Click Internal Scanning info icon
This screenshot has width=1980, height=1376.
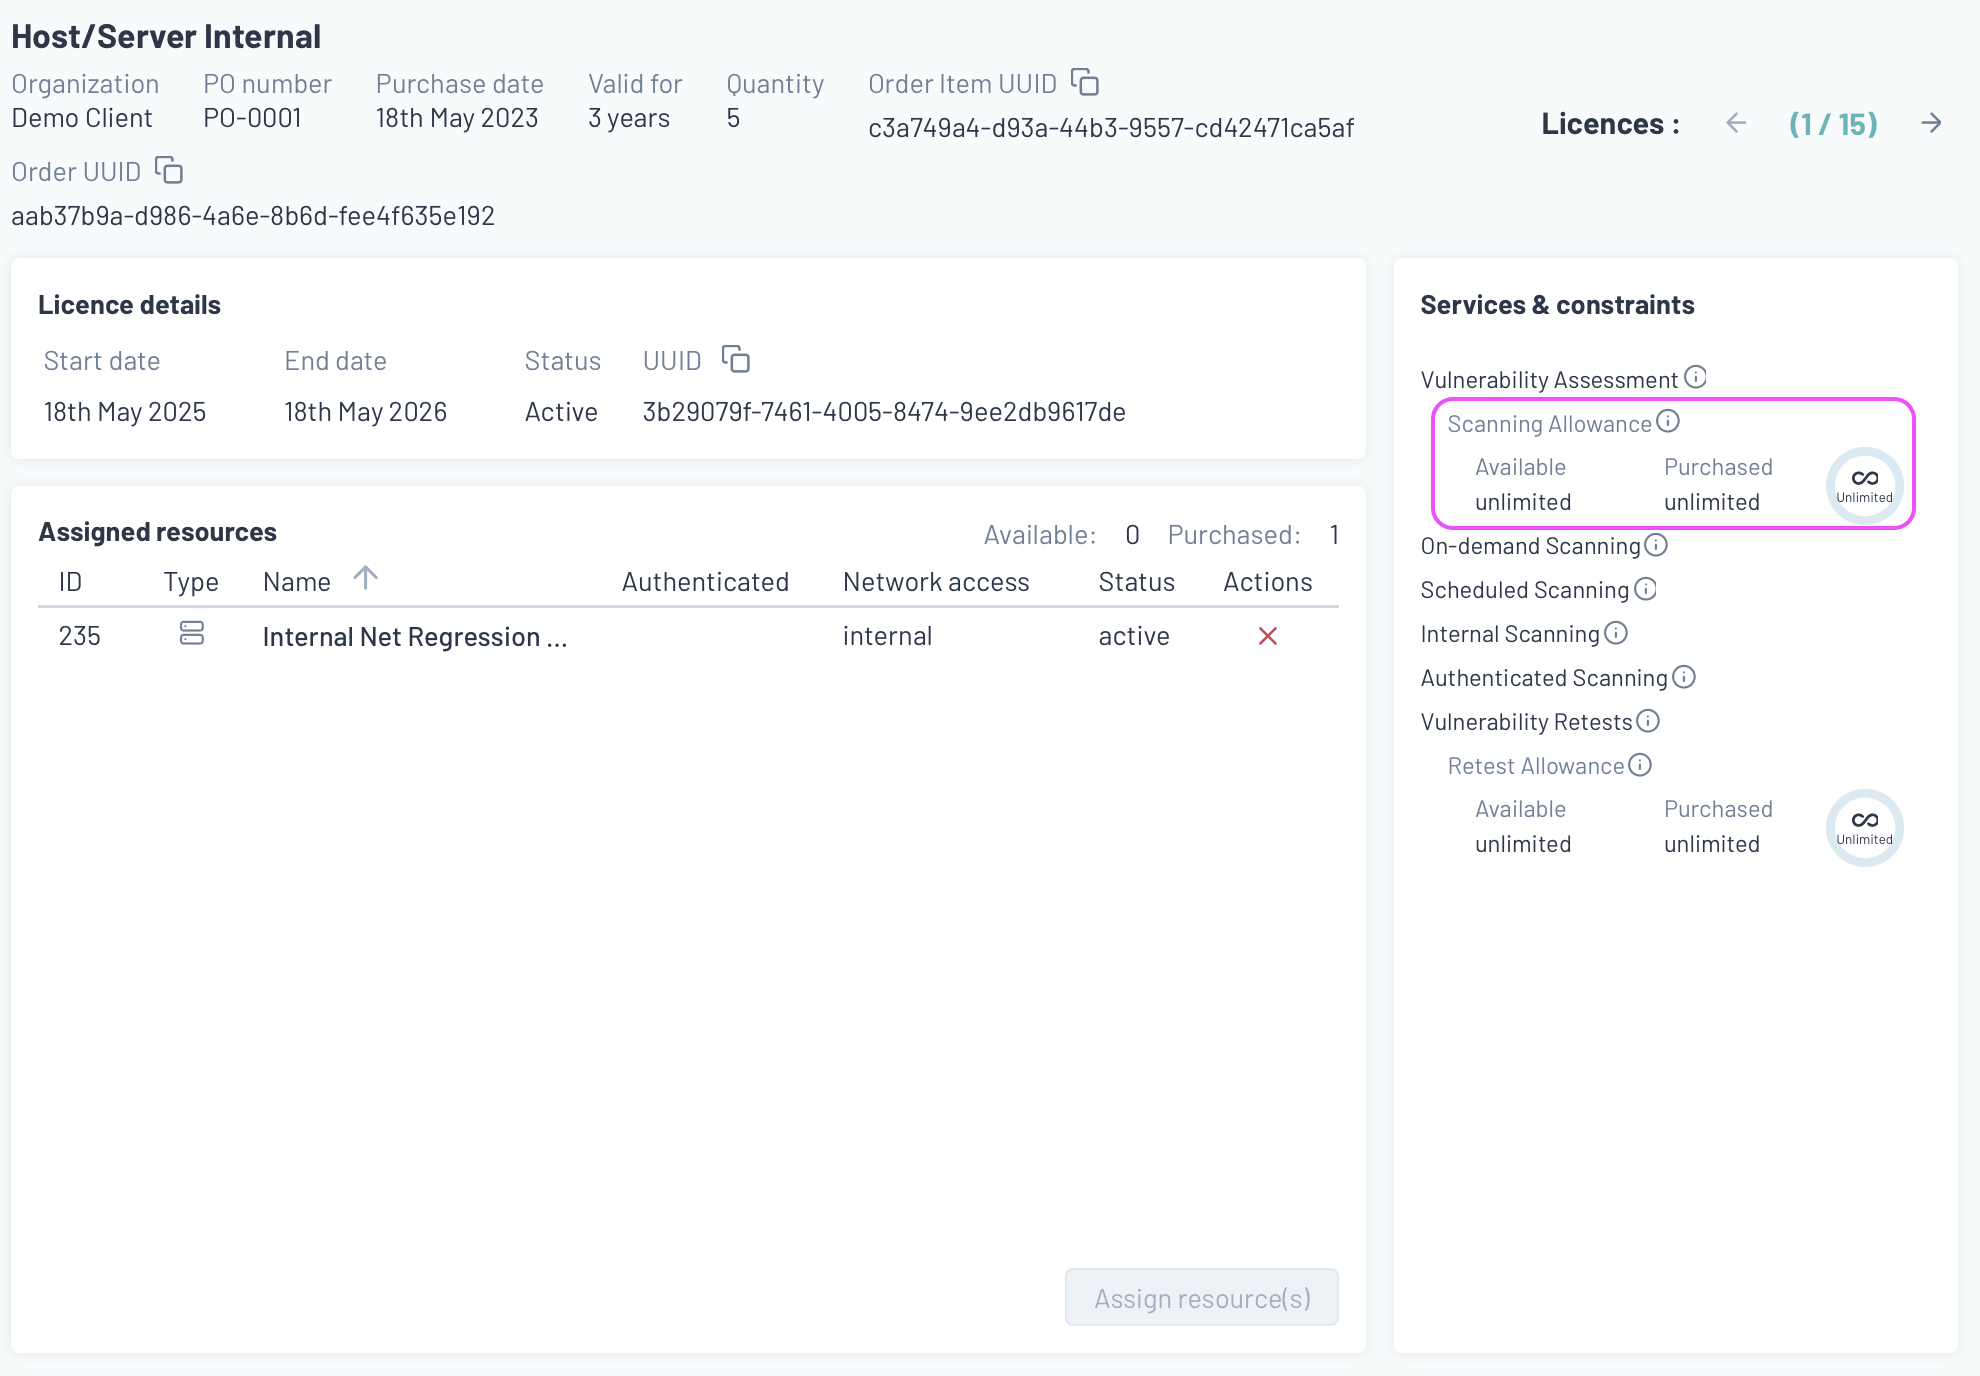(1616, 633)
